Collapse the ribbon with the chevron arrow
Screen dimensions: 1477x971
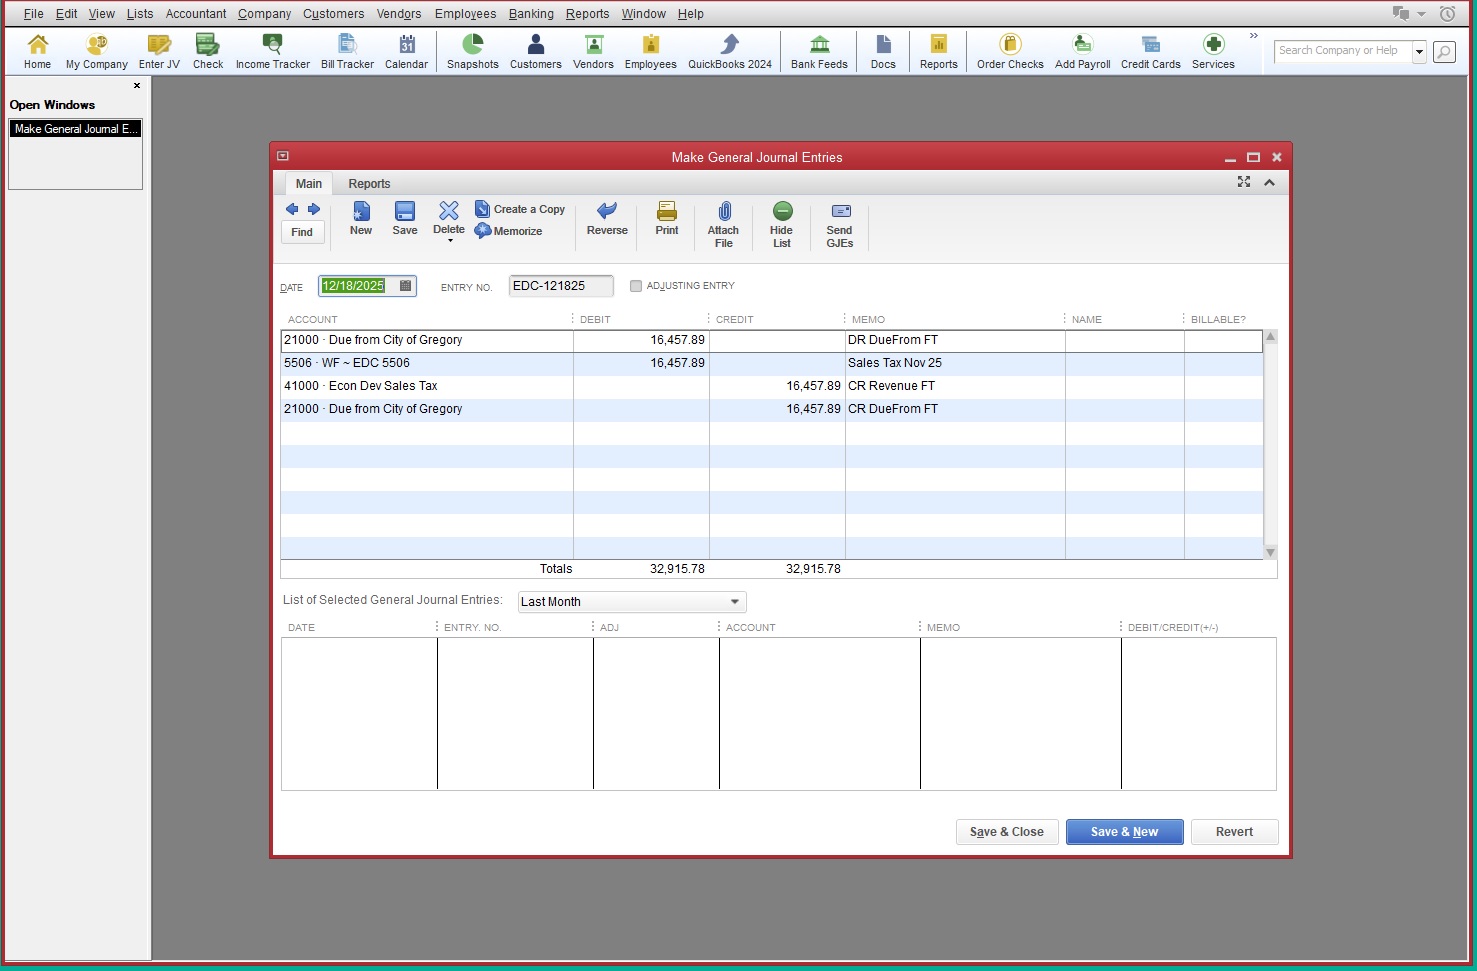coord(1269,182)
